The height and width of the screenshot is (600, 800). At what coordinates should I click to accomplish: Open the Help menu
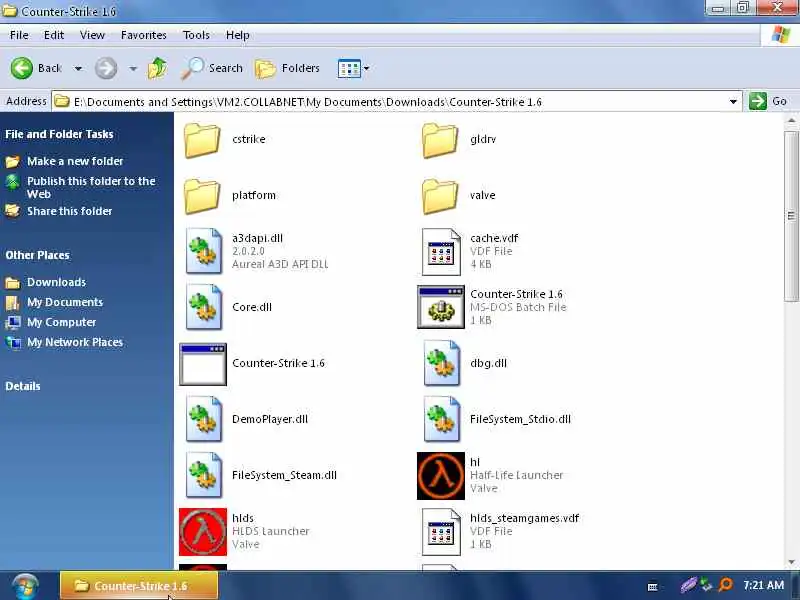point(237,35)
